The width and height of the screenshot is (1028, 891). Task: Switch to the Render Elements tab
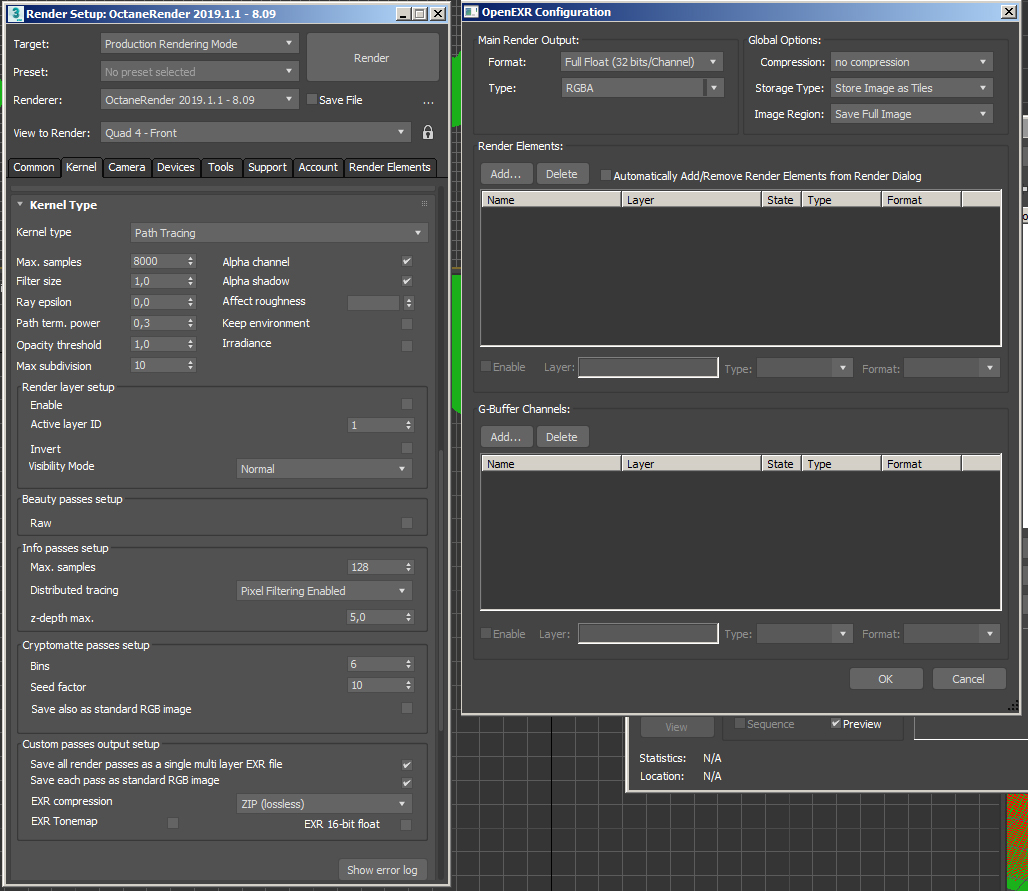(390, 167)
